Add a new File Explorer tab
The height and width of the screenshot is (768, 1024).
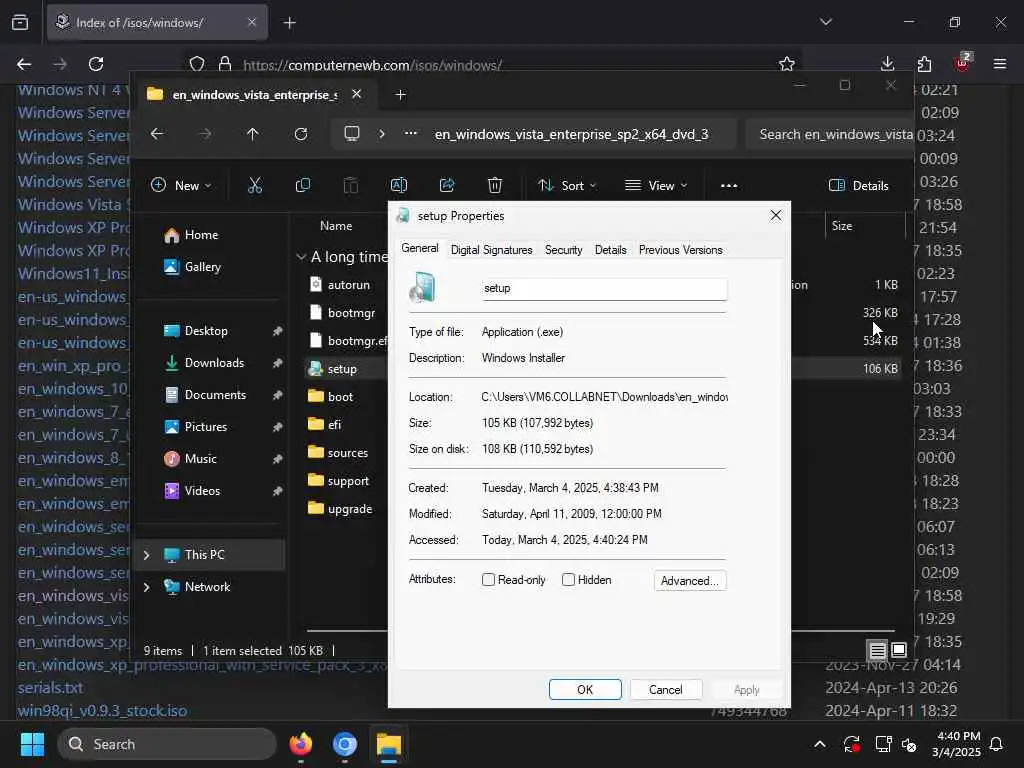pos(400,95)
